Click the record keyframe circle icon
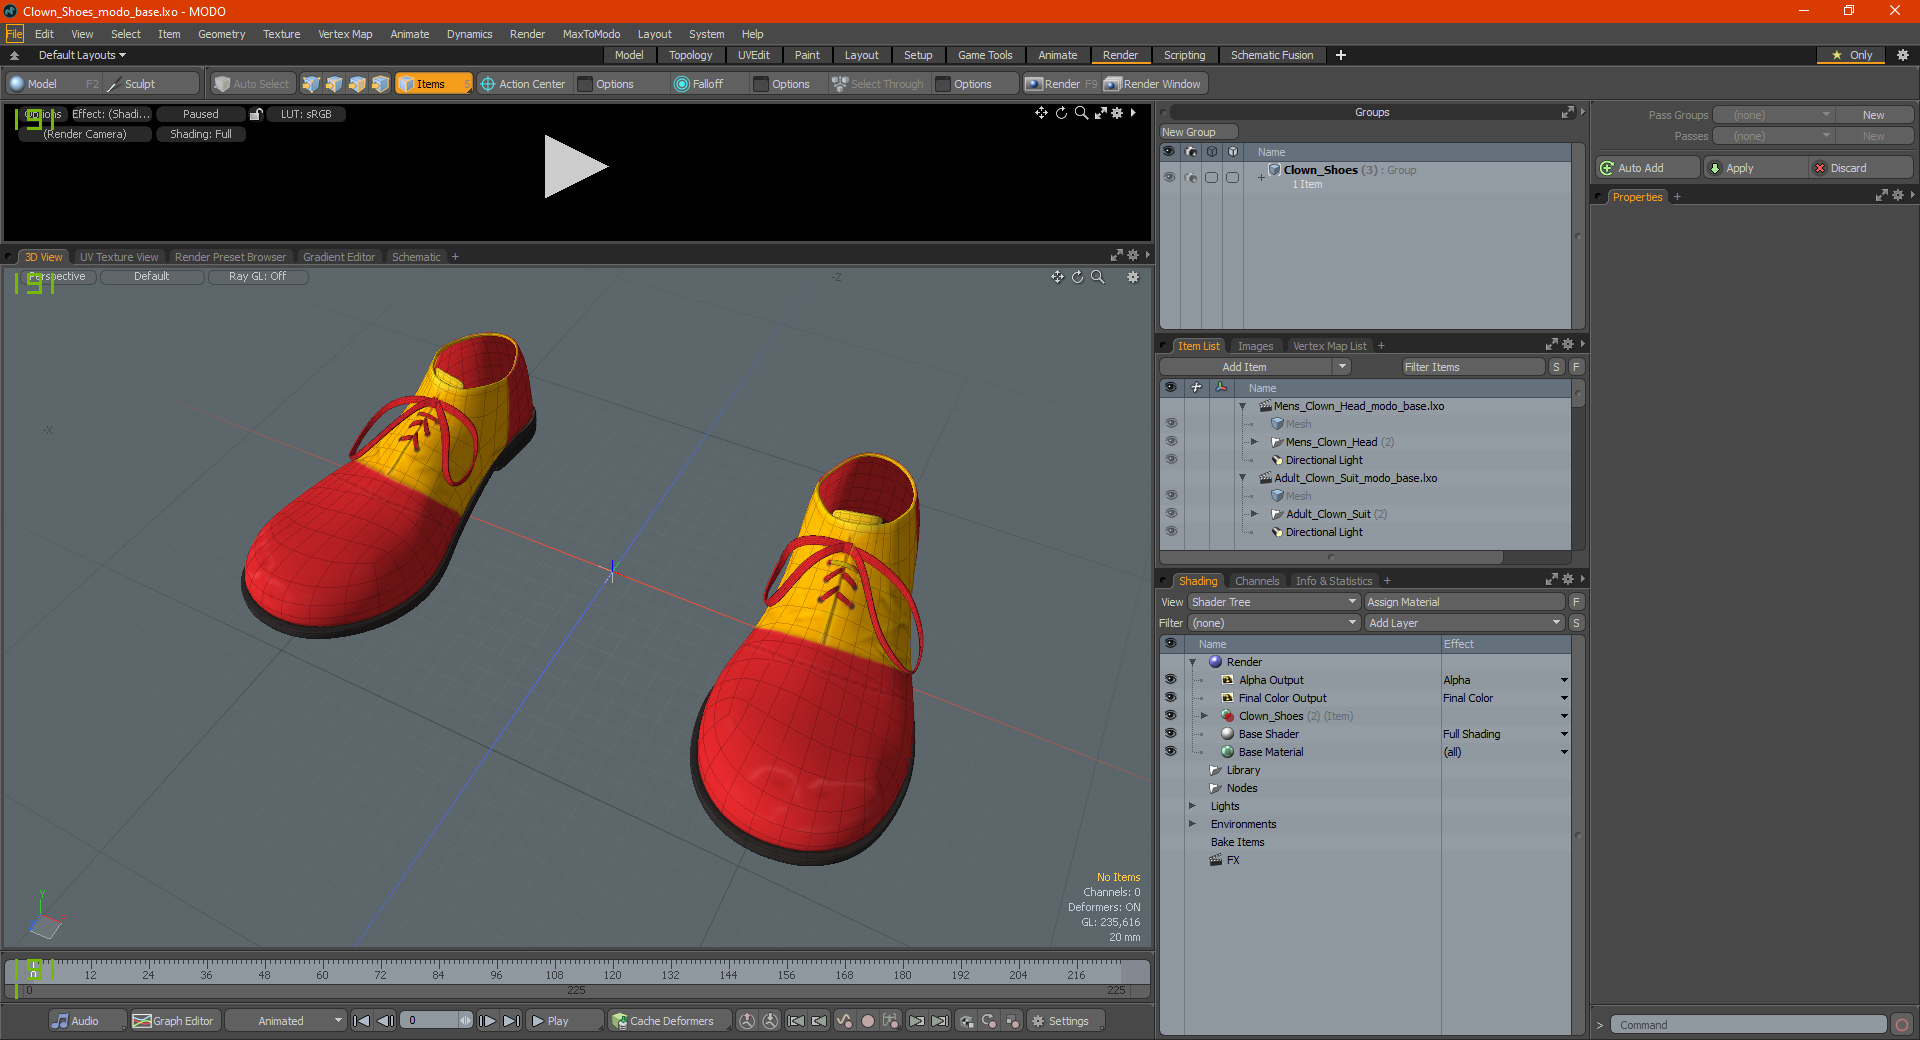This screenshot has height=1040, width=1920. click(x=868, y=1021)
